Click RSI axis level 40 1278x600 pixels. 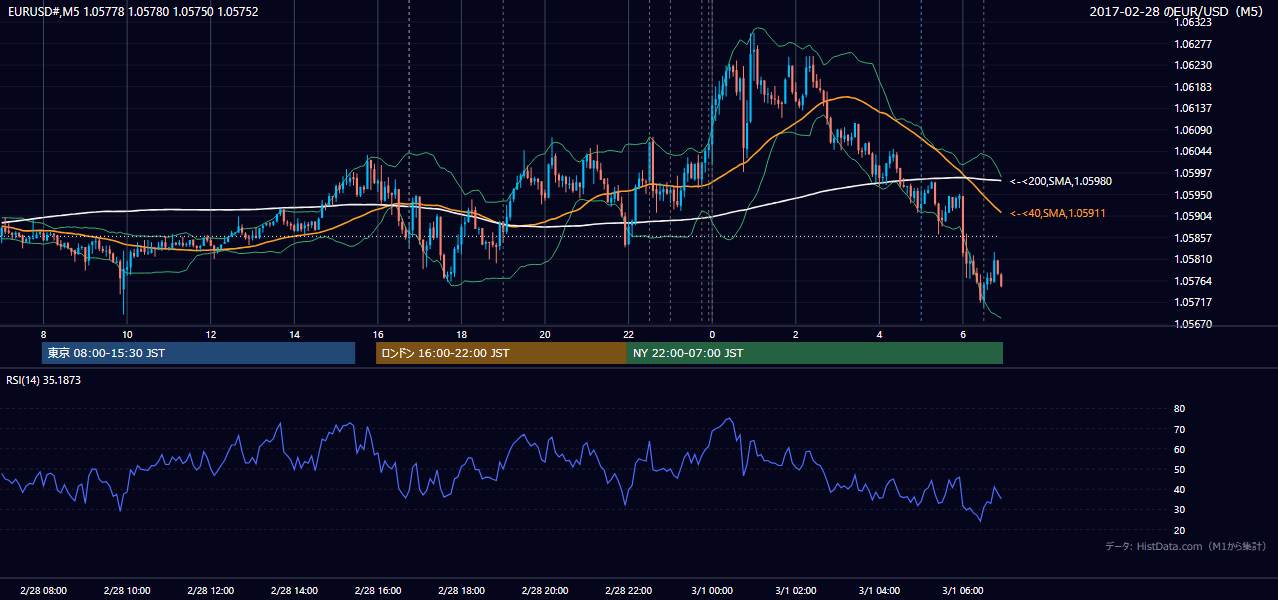point(1180,489)
